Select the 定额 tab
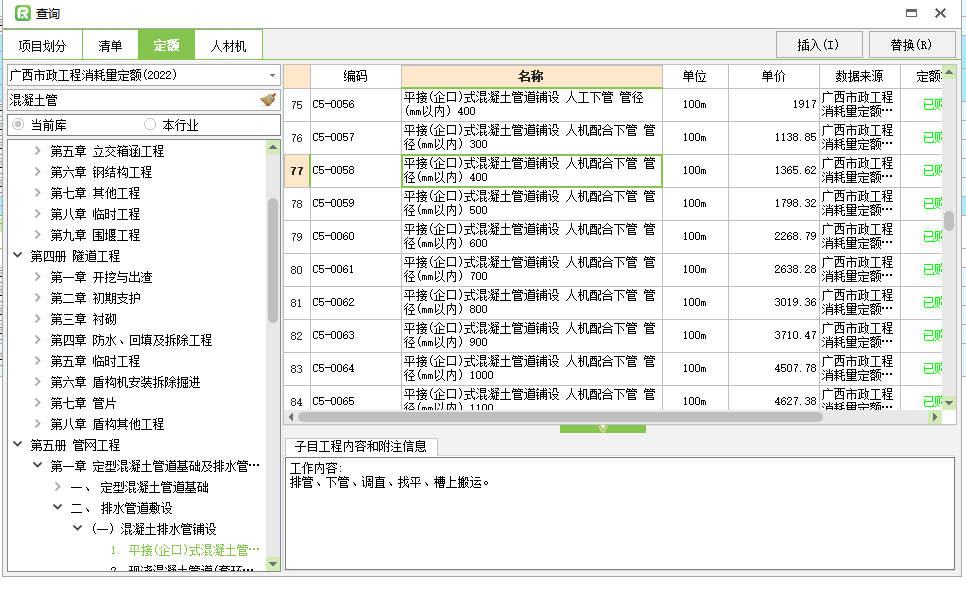The height and width of the screenshot is (590, 966). coord(166,44)
